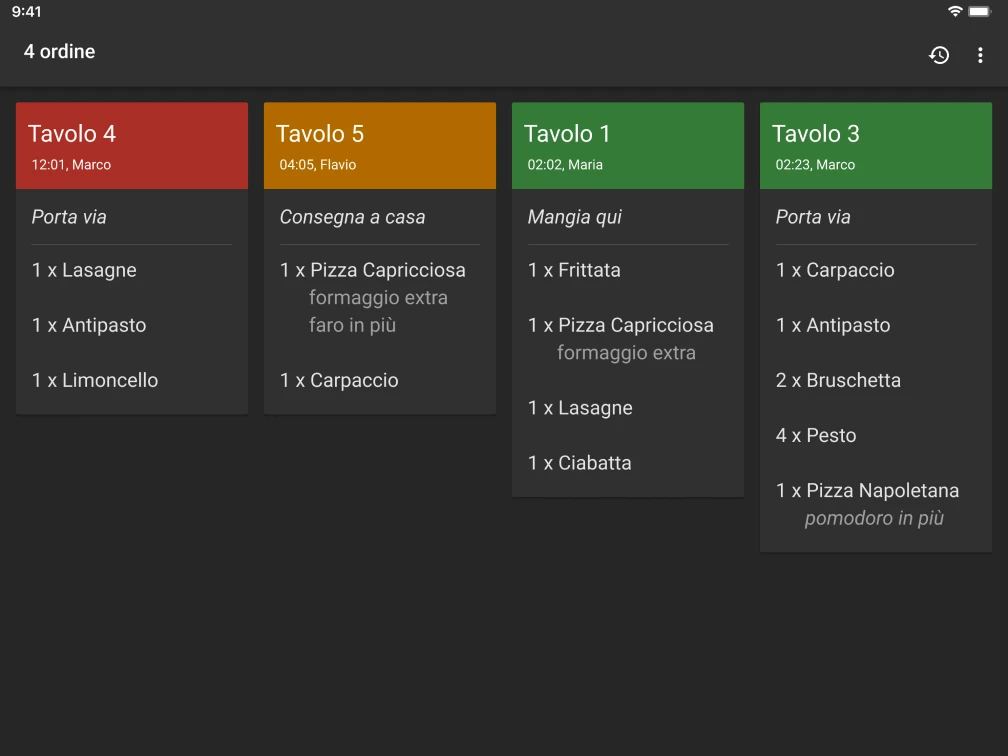This screenshot has width=1008, height=756.
Task: Click the timestamp 02:23, Marco on Tavolo 3
Action: pos(816,164)
